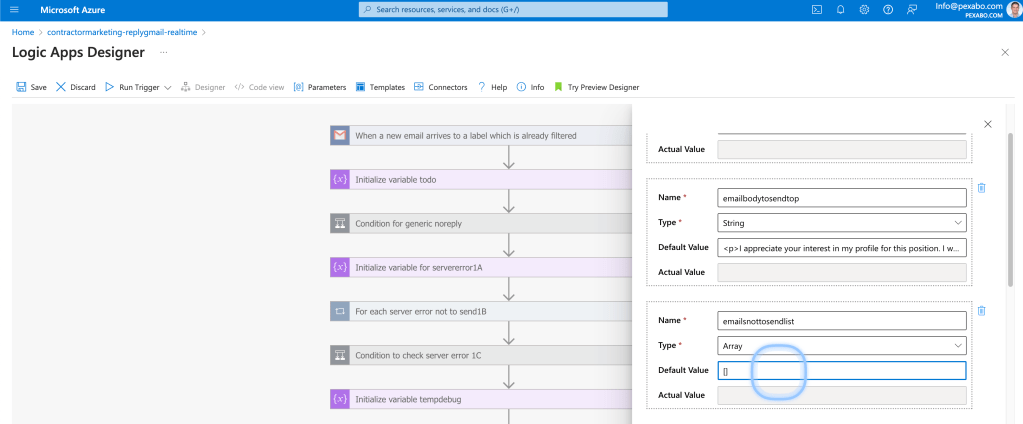Screen dimensions: 1023x424
Task: Open the Cloud Shell icon
Action: click(816, 10)
